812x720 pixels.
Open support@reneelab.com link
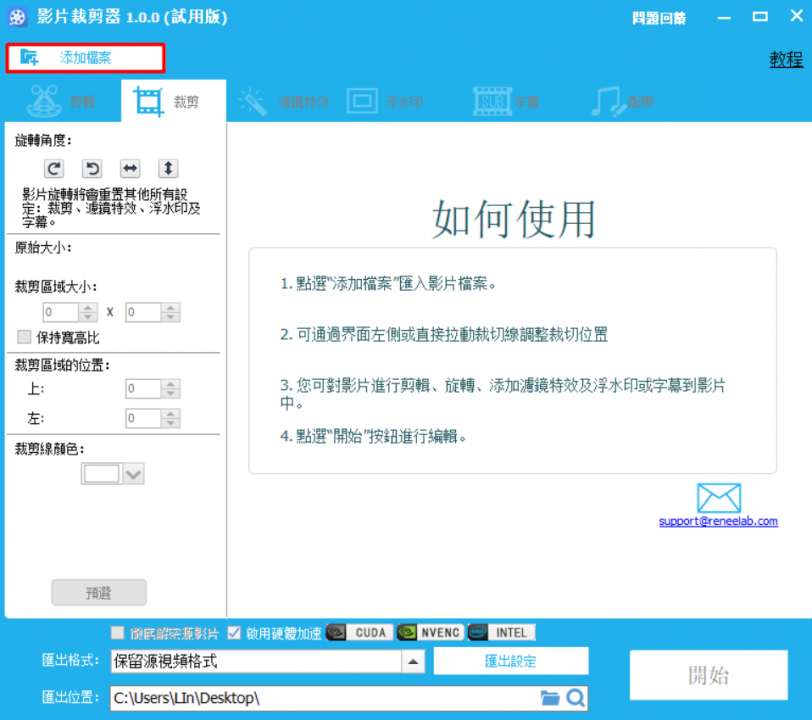coord(718,521)
